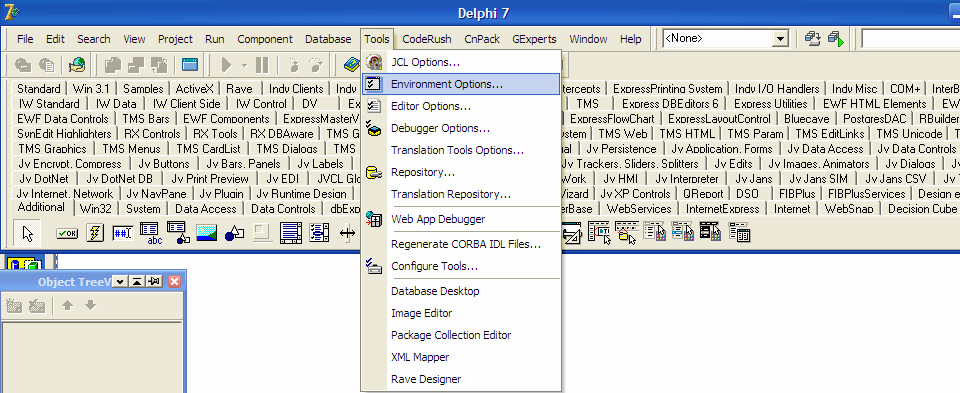Viewport: 960px width, 393px height.
Task: Pick the ScrollBox component icon
Action: (291, 233)
